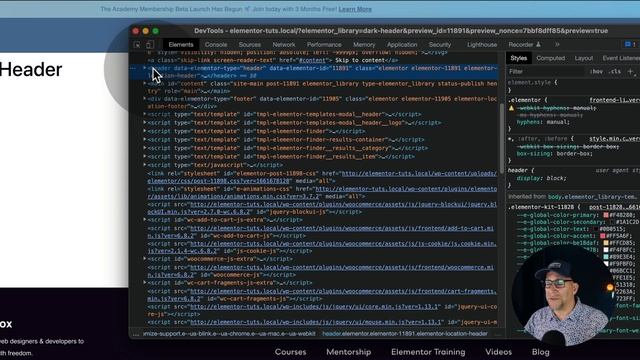Image resolution: width=640 pixels, height=360 pixels.
Task: Open the Console tab
Action: [216, 44]
